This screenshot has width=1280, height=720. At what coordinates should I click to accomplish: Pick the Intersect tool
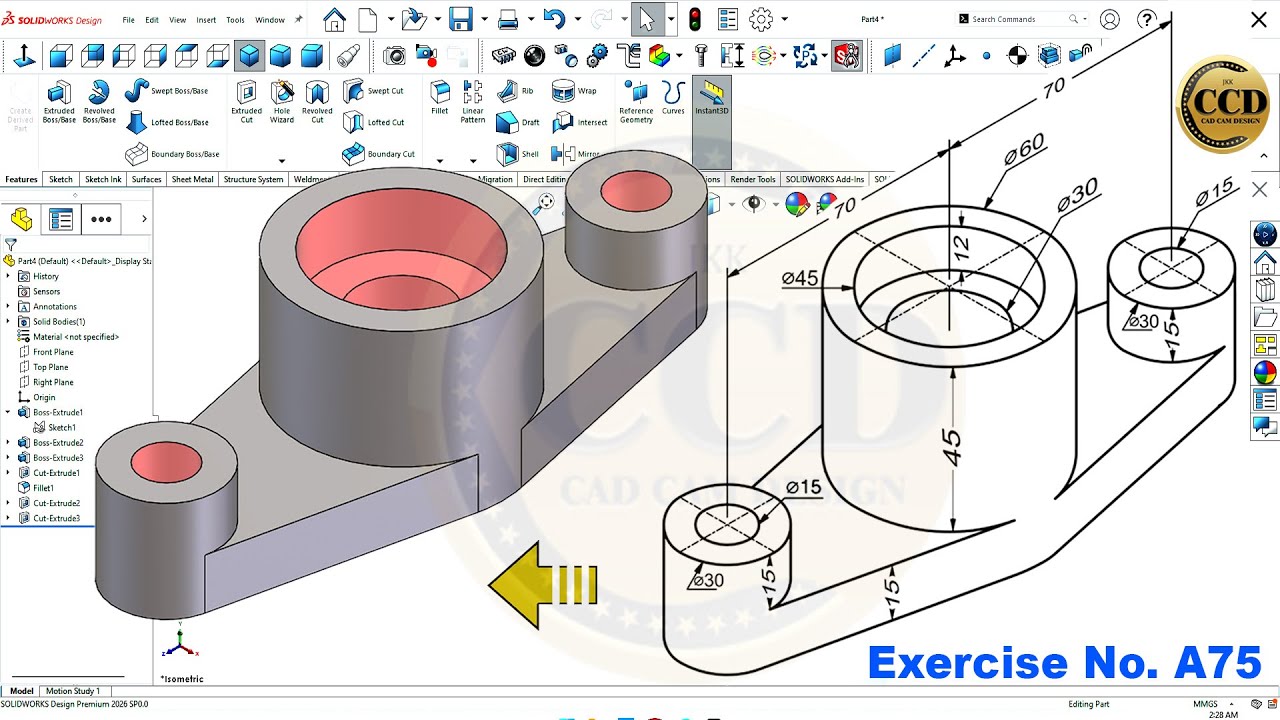(579, 122)
